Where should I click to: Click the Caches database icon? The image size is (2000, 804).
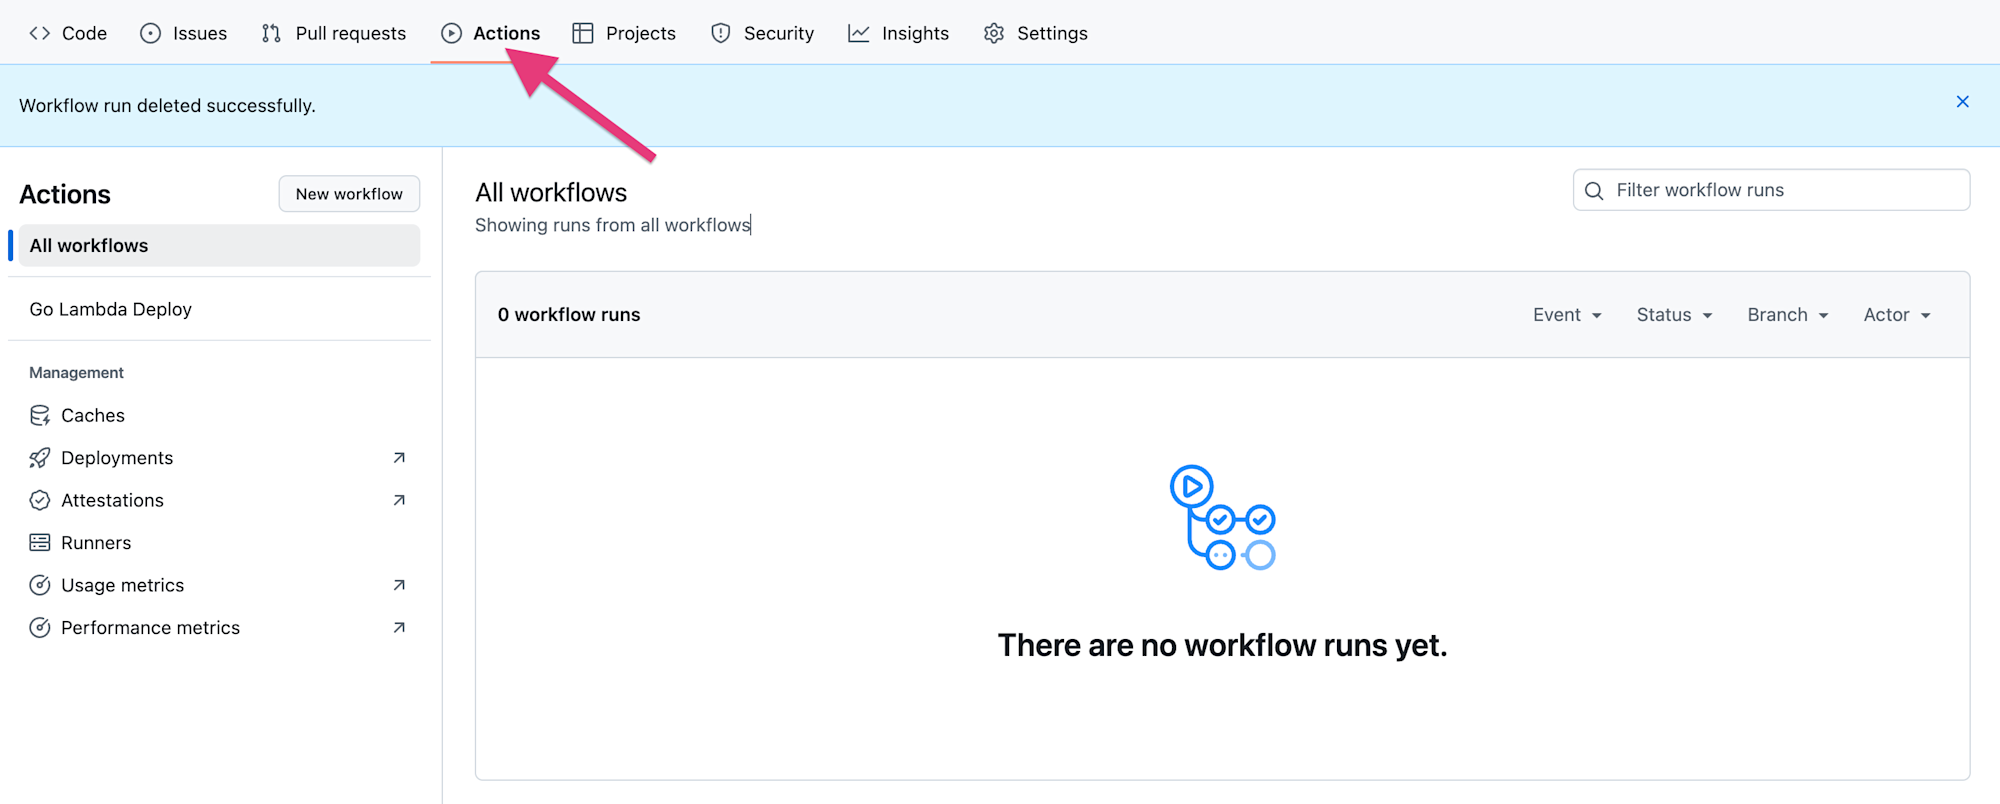(40, 415)
